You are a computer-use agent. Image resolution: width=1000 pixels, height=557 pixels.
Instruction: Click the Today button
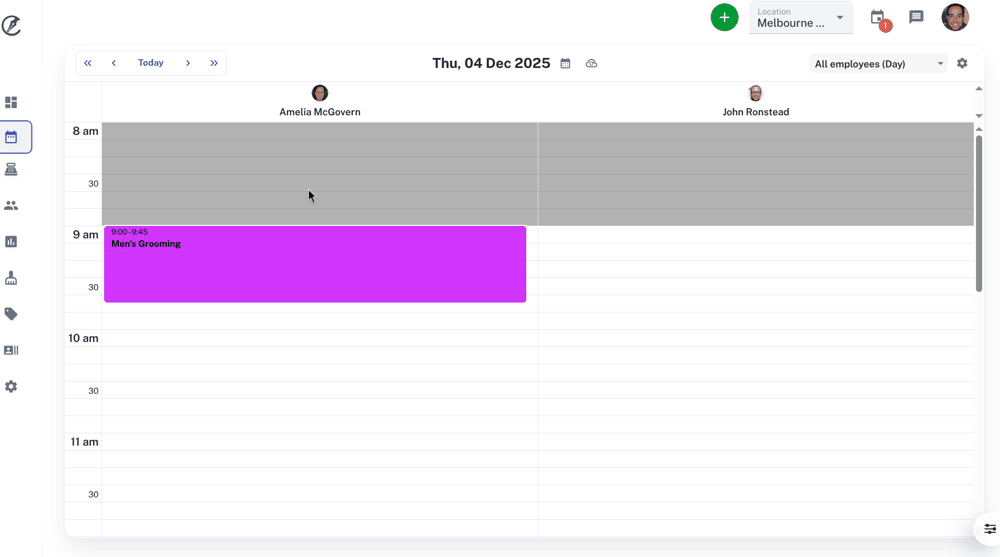click(x=151, y=63)
